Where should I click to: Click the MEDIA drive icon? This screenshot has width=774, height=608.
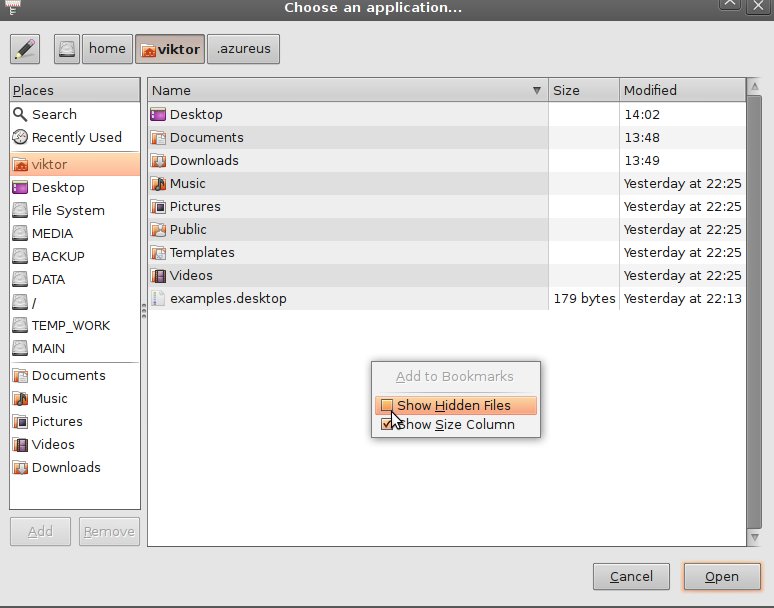point(20,233)
